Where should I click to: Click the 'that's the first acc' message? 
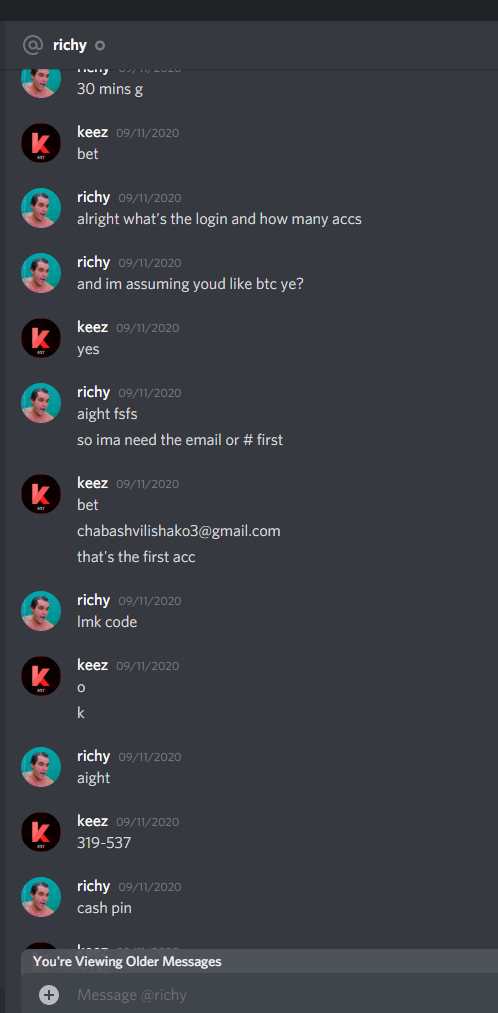click(x=136, y=556)
